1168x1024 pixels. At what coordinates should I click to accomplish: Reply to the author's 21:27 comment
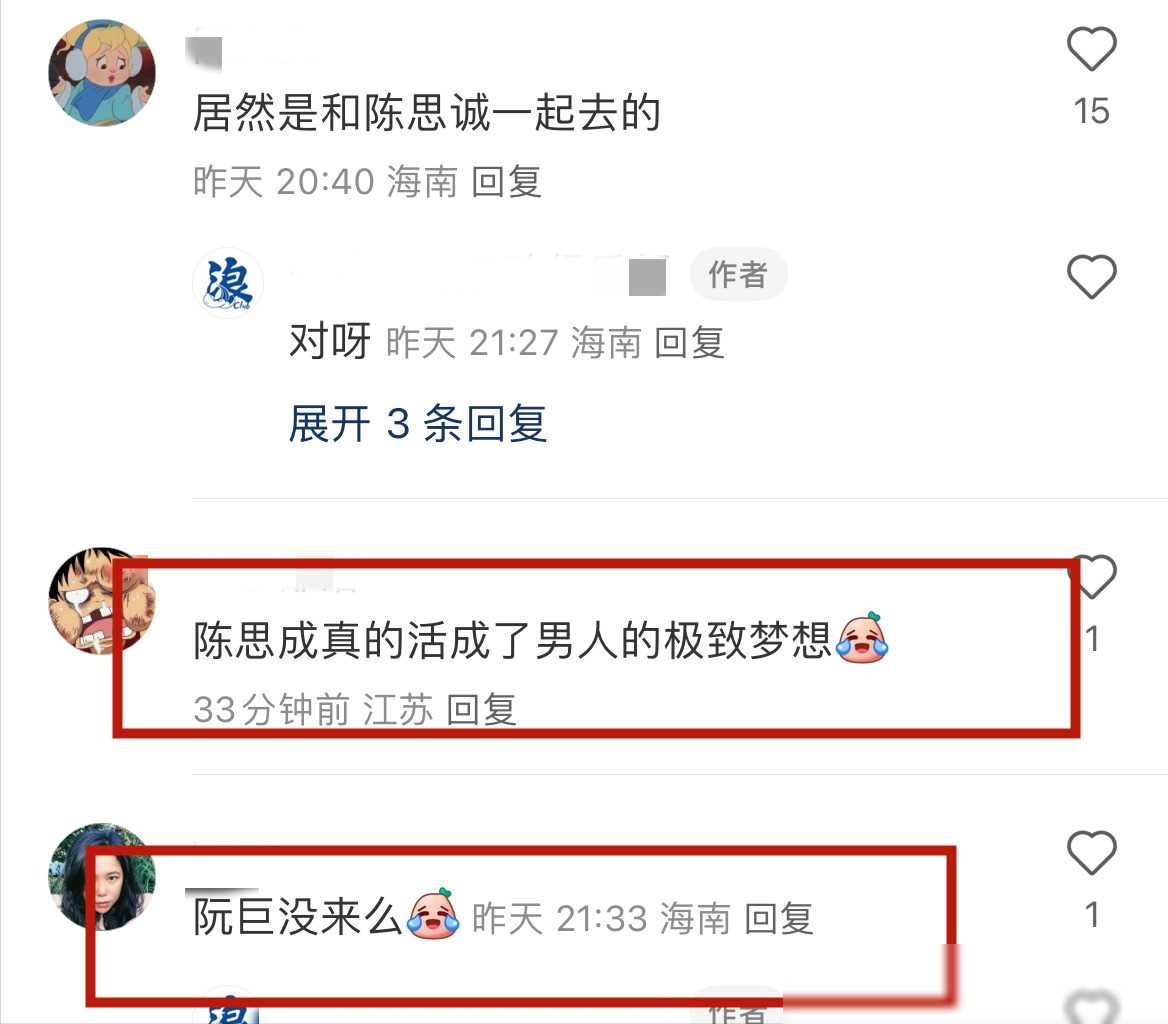coord(690,343)
